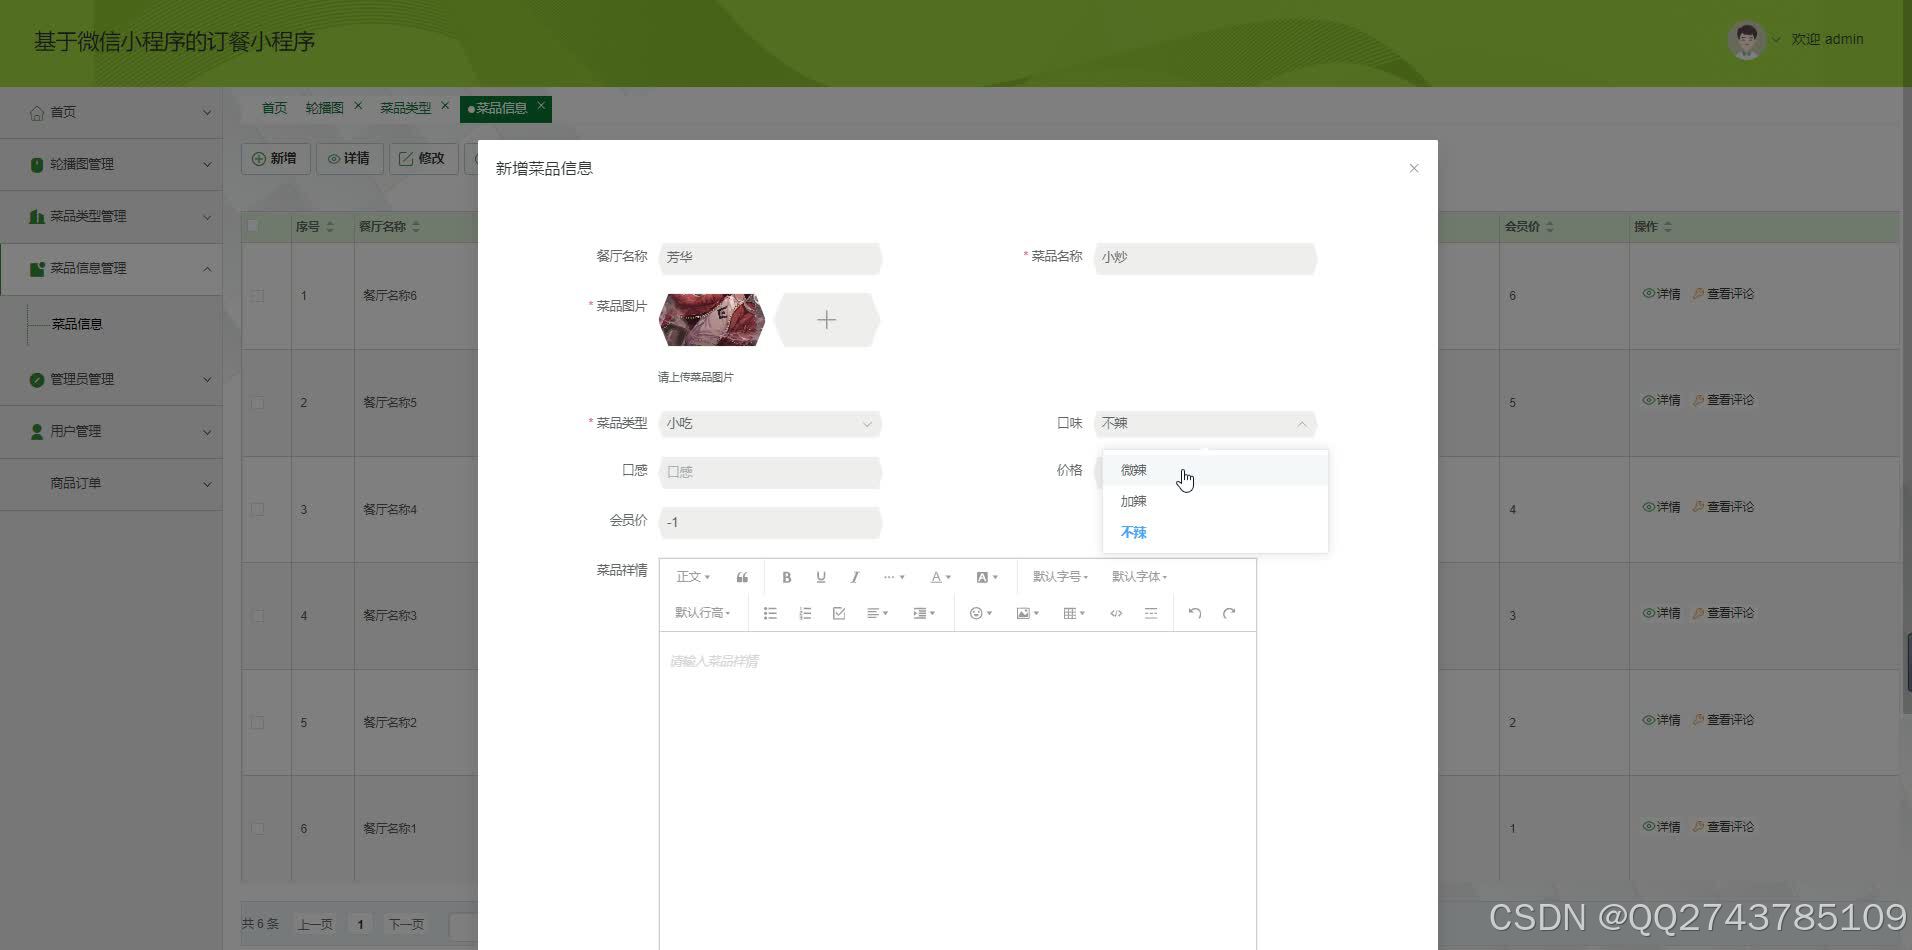Viewport: 1912px width, 950px height.
Task: Click the 修改 toolbar button
Action: tap(423, 159)
